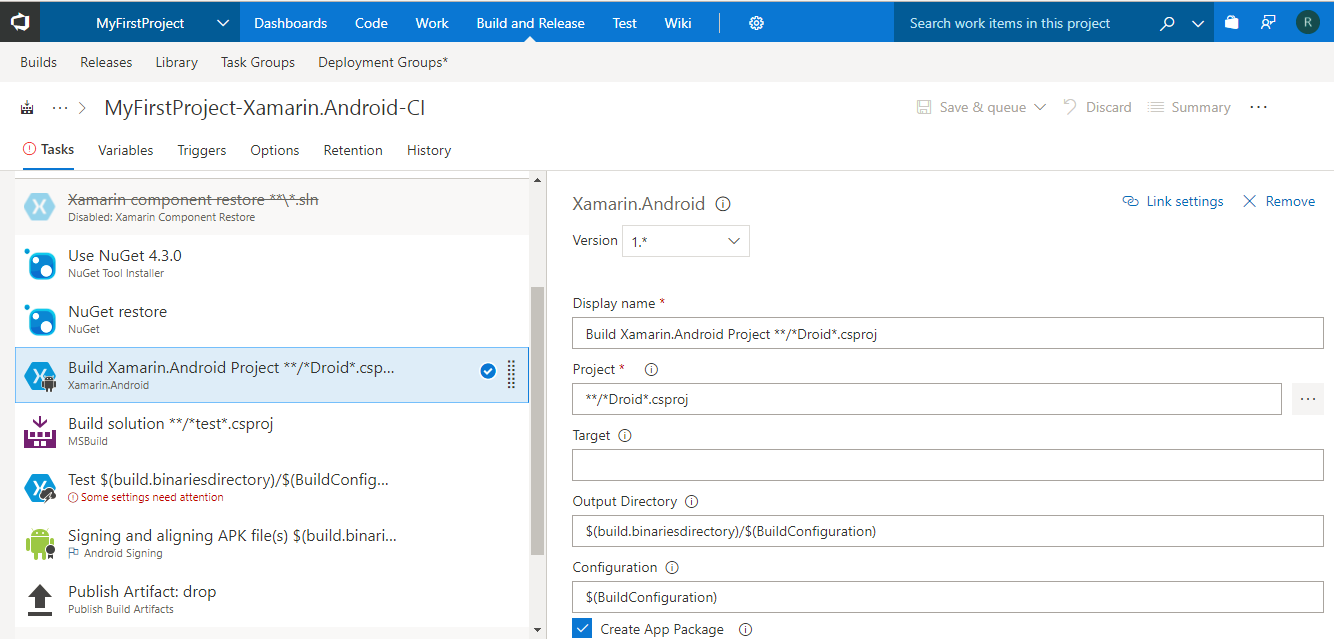
Task: Toggle the Create App Package checkbox
Action: [x=582, y=628]
